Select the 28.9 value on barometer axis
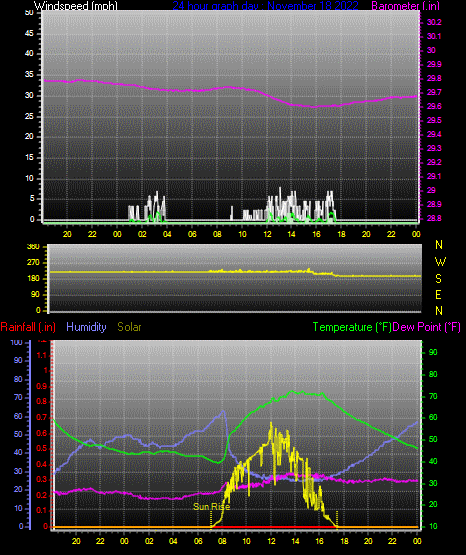The image size is (466, 555). [434, 205]
